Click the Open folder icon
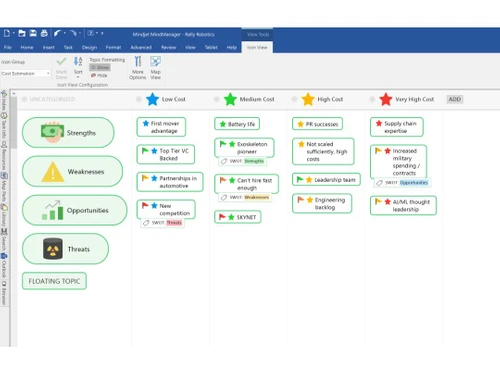 click(x=22, y=33)
